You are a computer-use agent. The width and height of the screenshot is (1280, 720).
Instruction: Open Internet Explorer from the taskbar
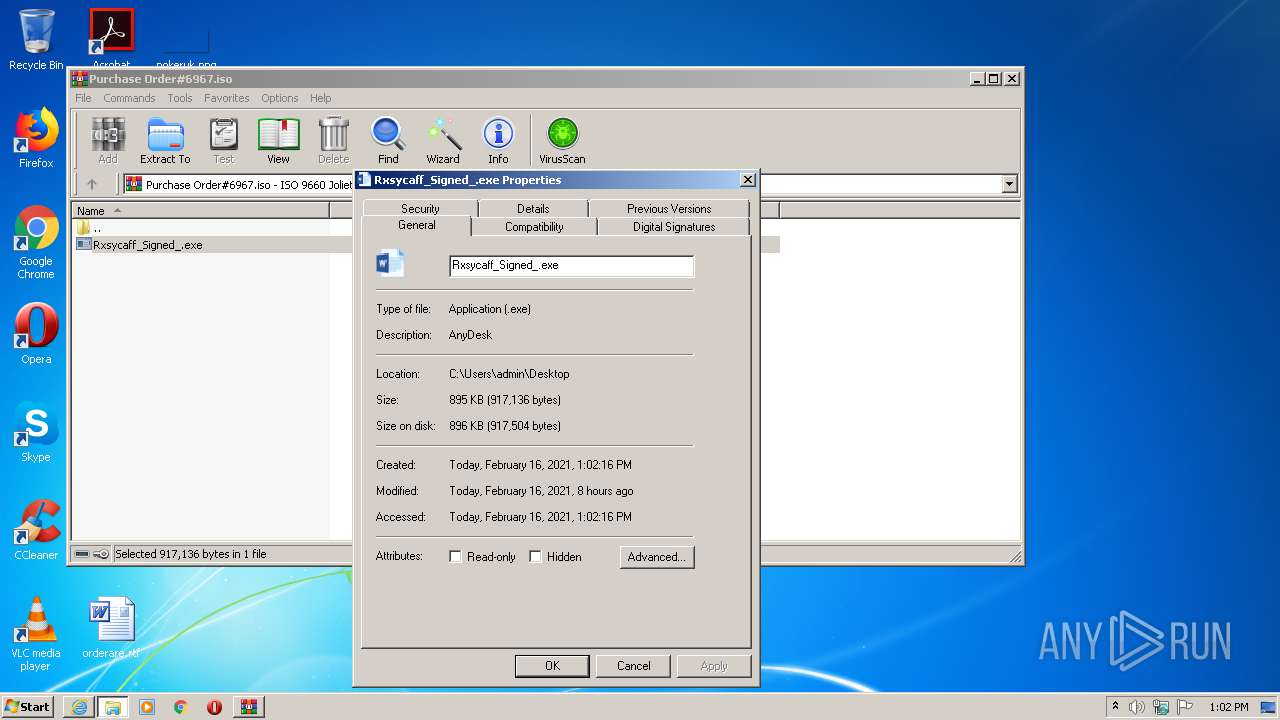click(x=79, y=706)
